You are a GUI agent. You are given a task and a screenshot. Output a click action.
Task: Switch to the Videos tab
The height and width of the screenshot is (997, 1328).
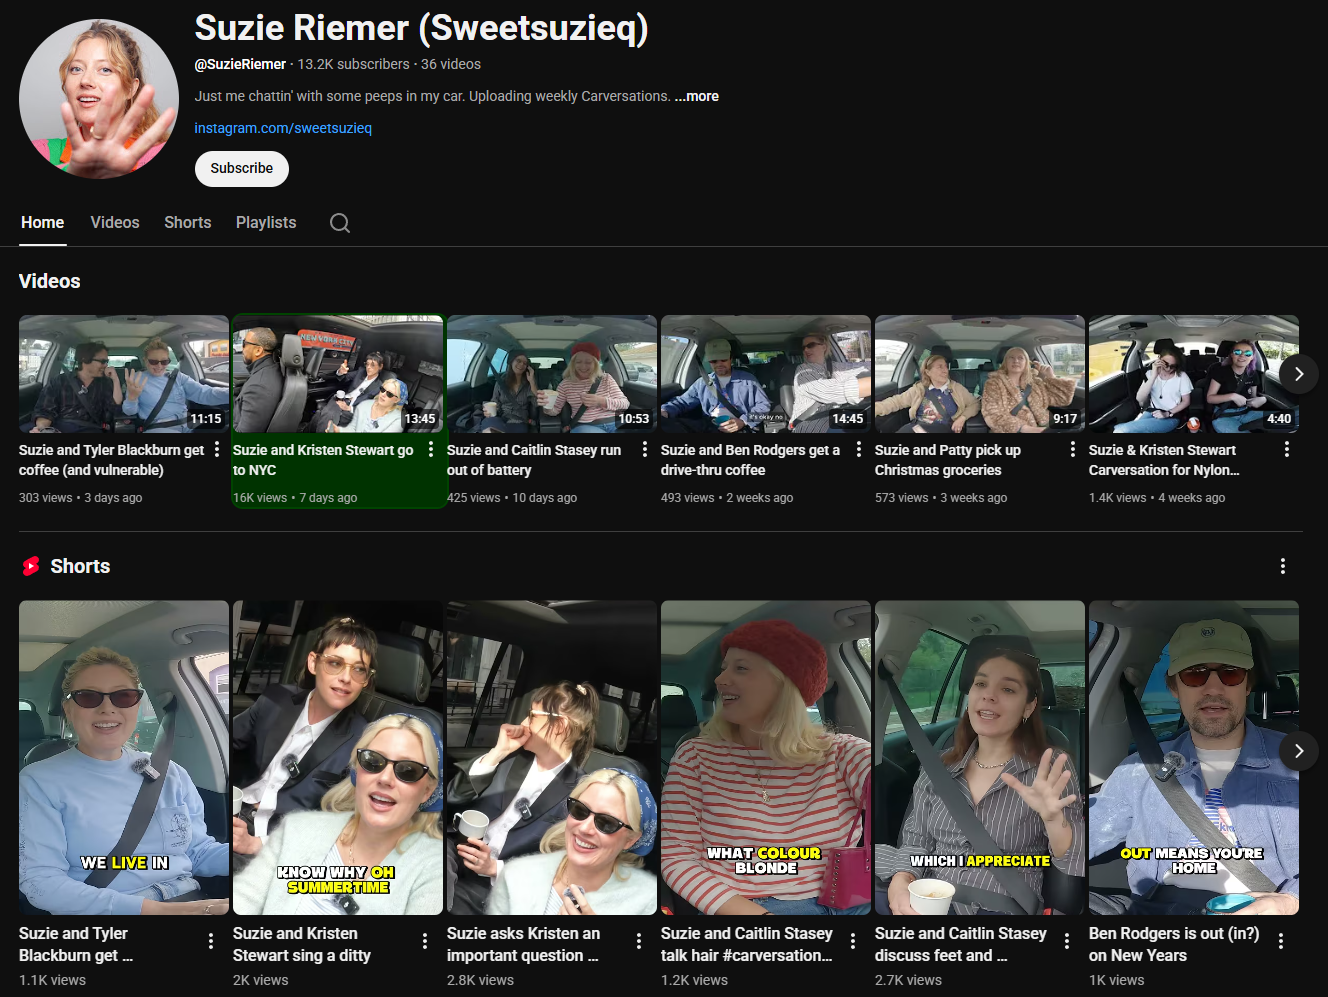coord(115,222)
